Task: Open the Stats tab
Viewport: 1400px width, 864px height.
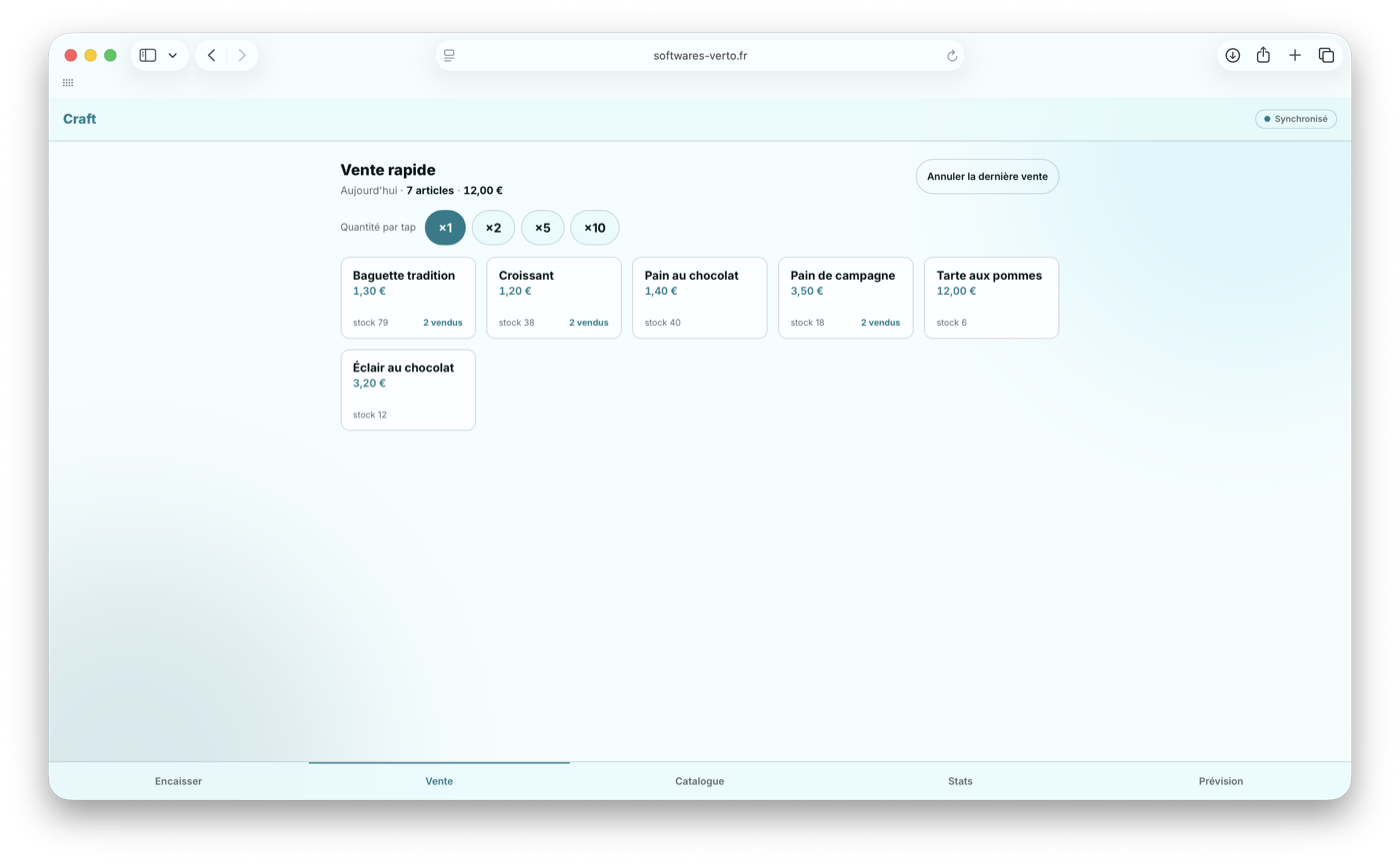Action: pyautogui.click(x=960, y=781)
